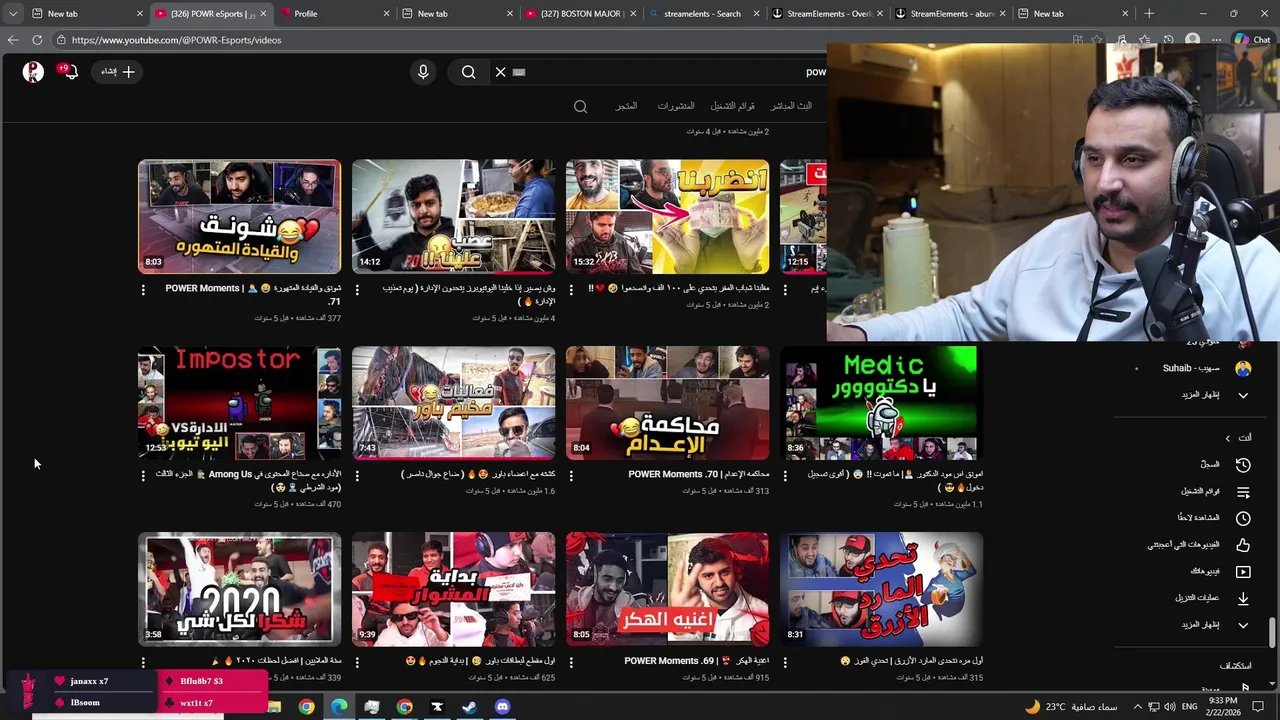This screenshot has width=1280, height=720.
Task: Open File Explorer from the taskbar
Action: click(x=274, y=707)
